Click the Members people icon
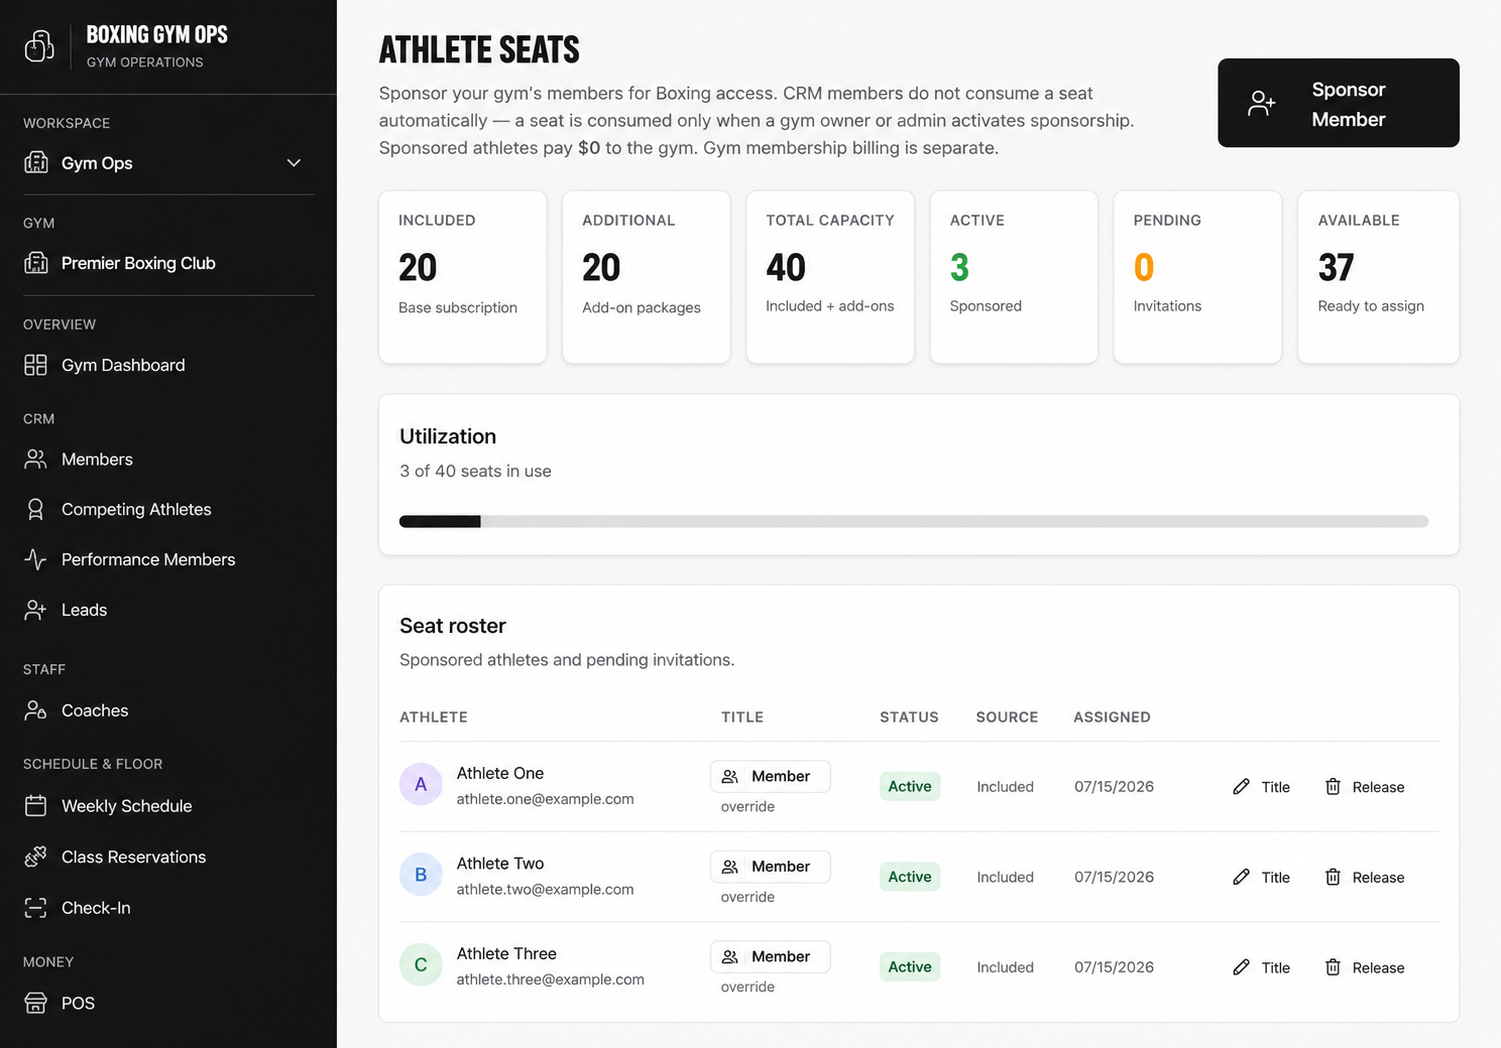1501x1048 pixels. 36,459
